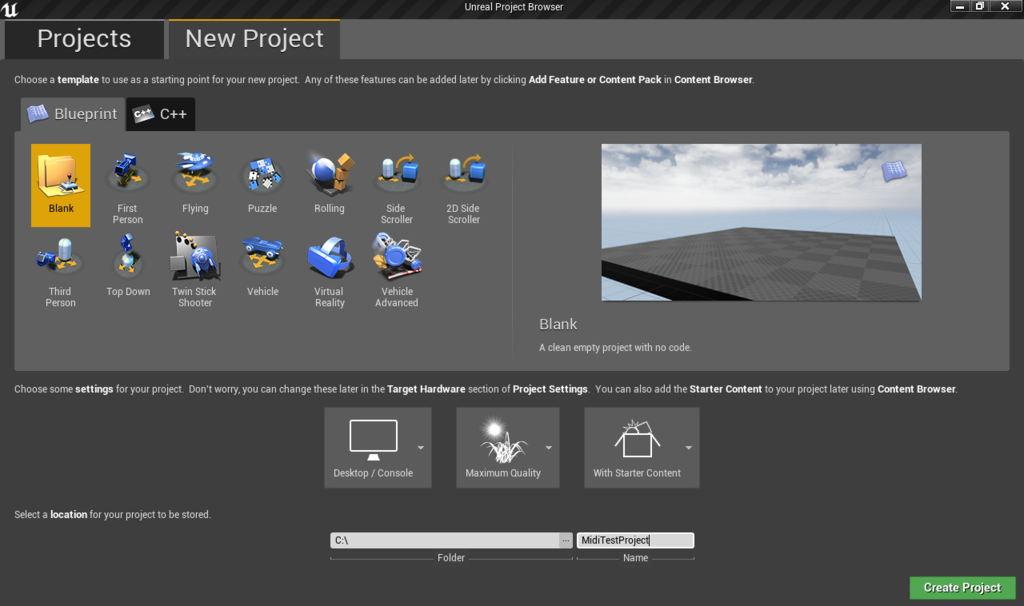
Task: Open the New Project tab
Action: [x=254, y=39]
